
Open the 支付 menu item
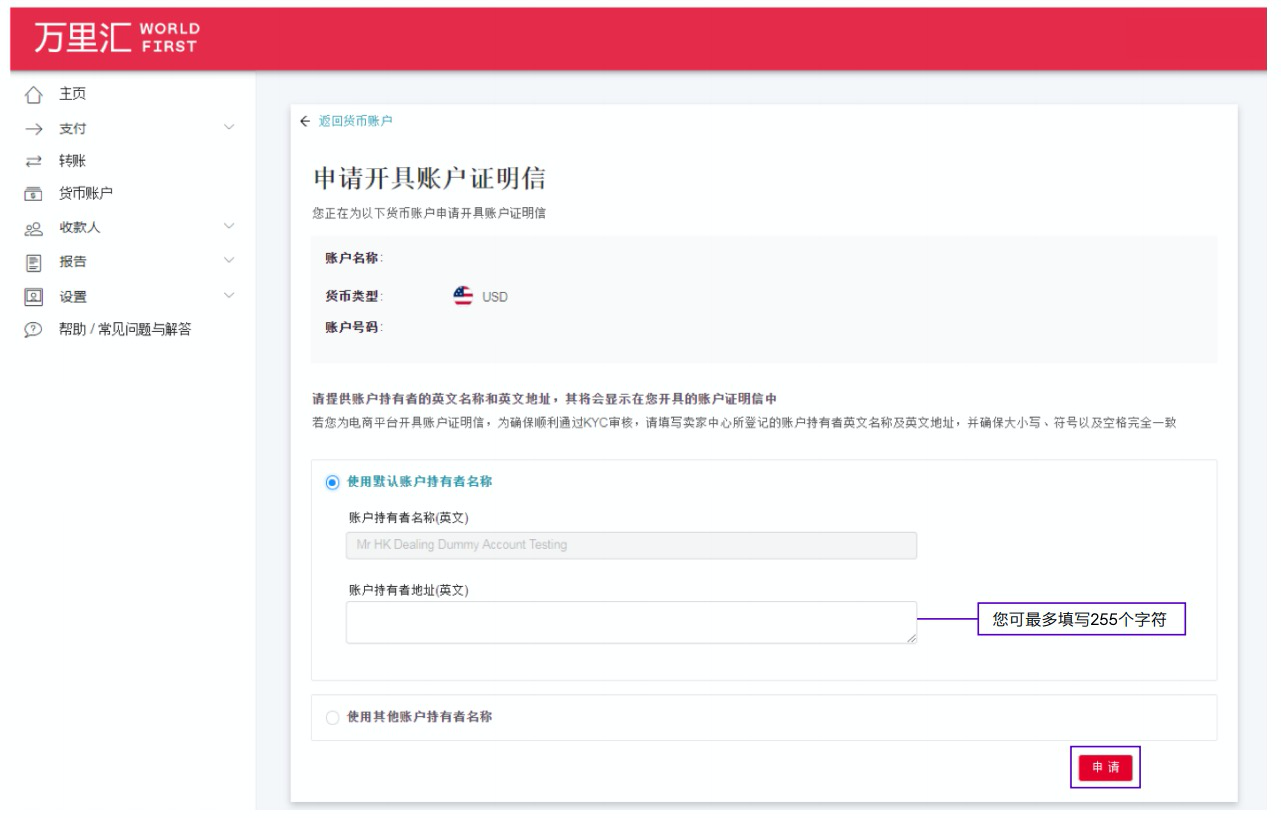coord(73,129)
